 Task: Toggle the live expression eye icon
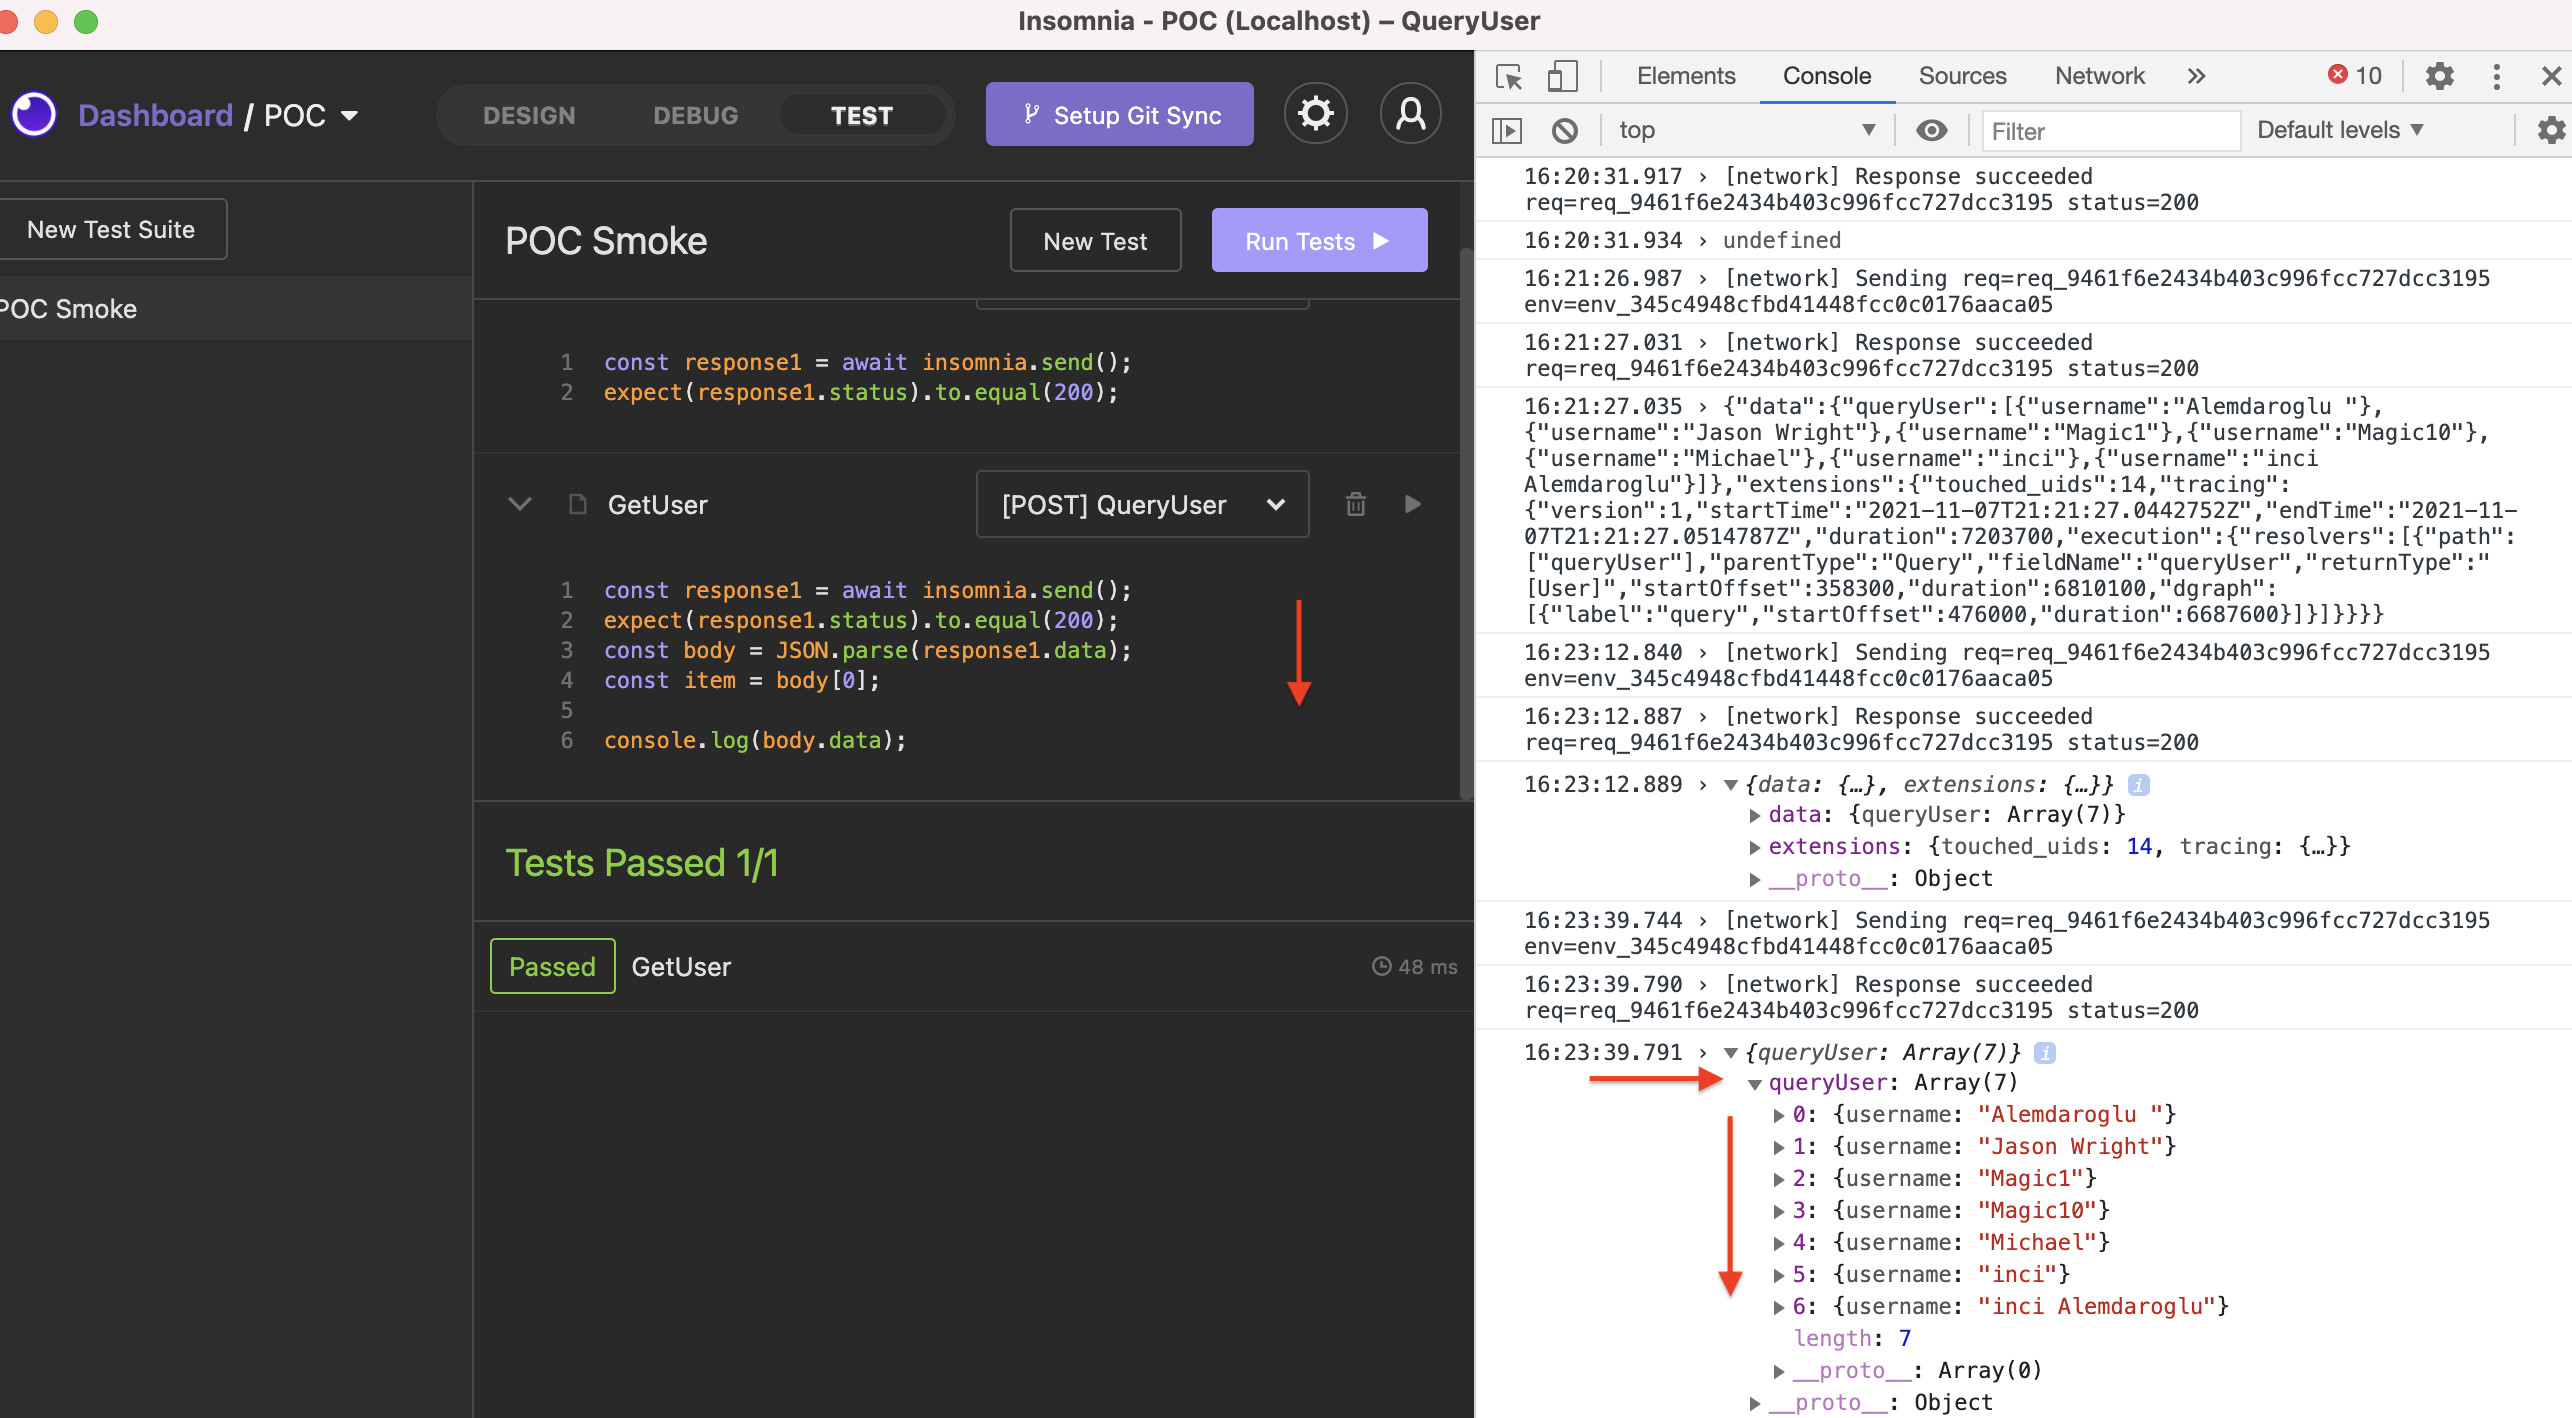1932,130
